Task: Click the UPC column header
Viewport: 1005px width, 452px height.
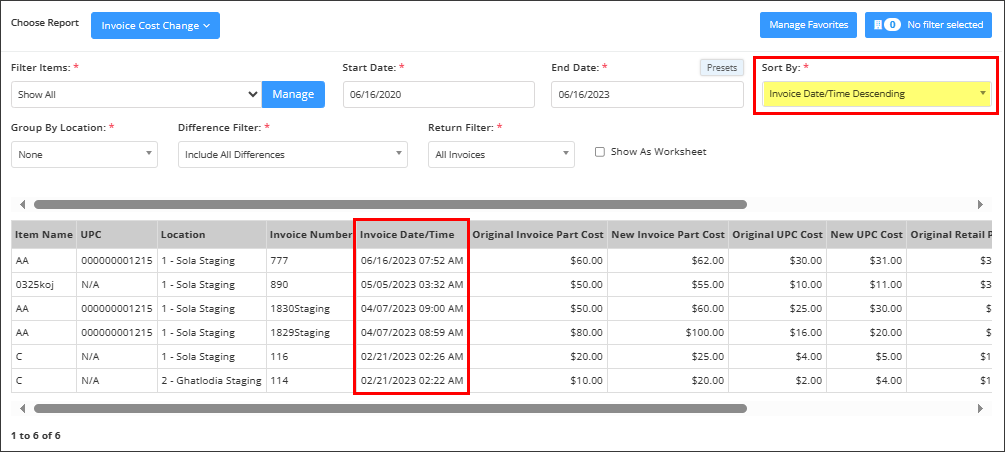Action: point(117,235)
